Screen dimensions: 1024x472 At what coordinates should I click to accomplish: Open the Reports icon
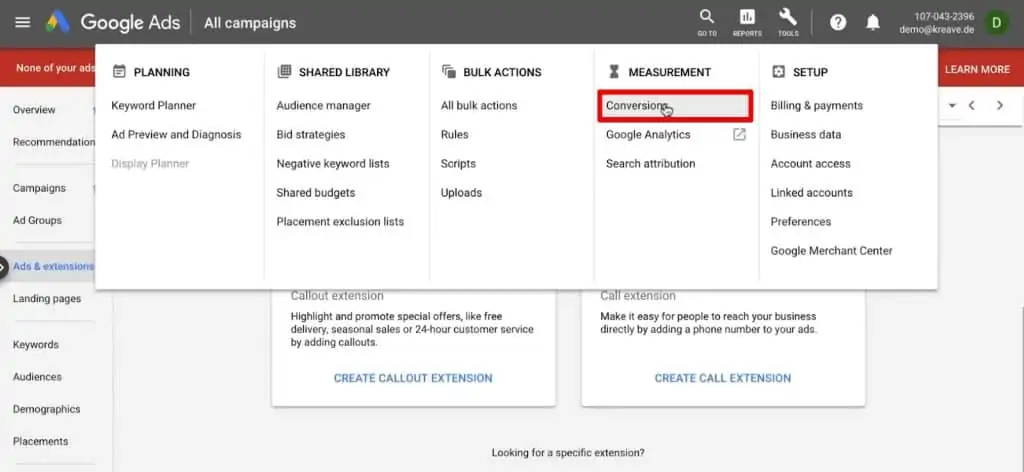[747, 23]
